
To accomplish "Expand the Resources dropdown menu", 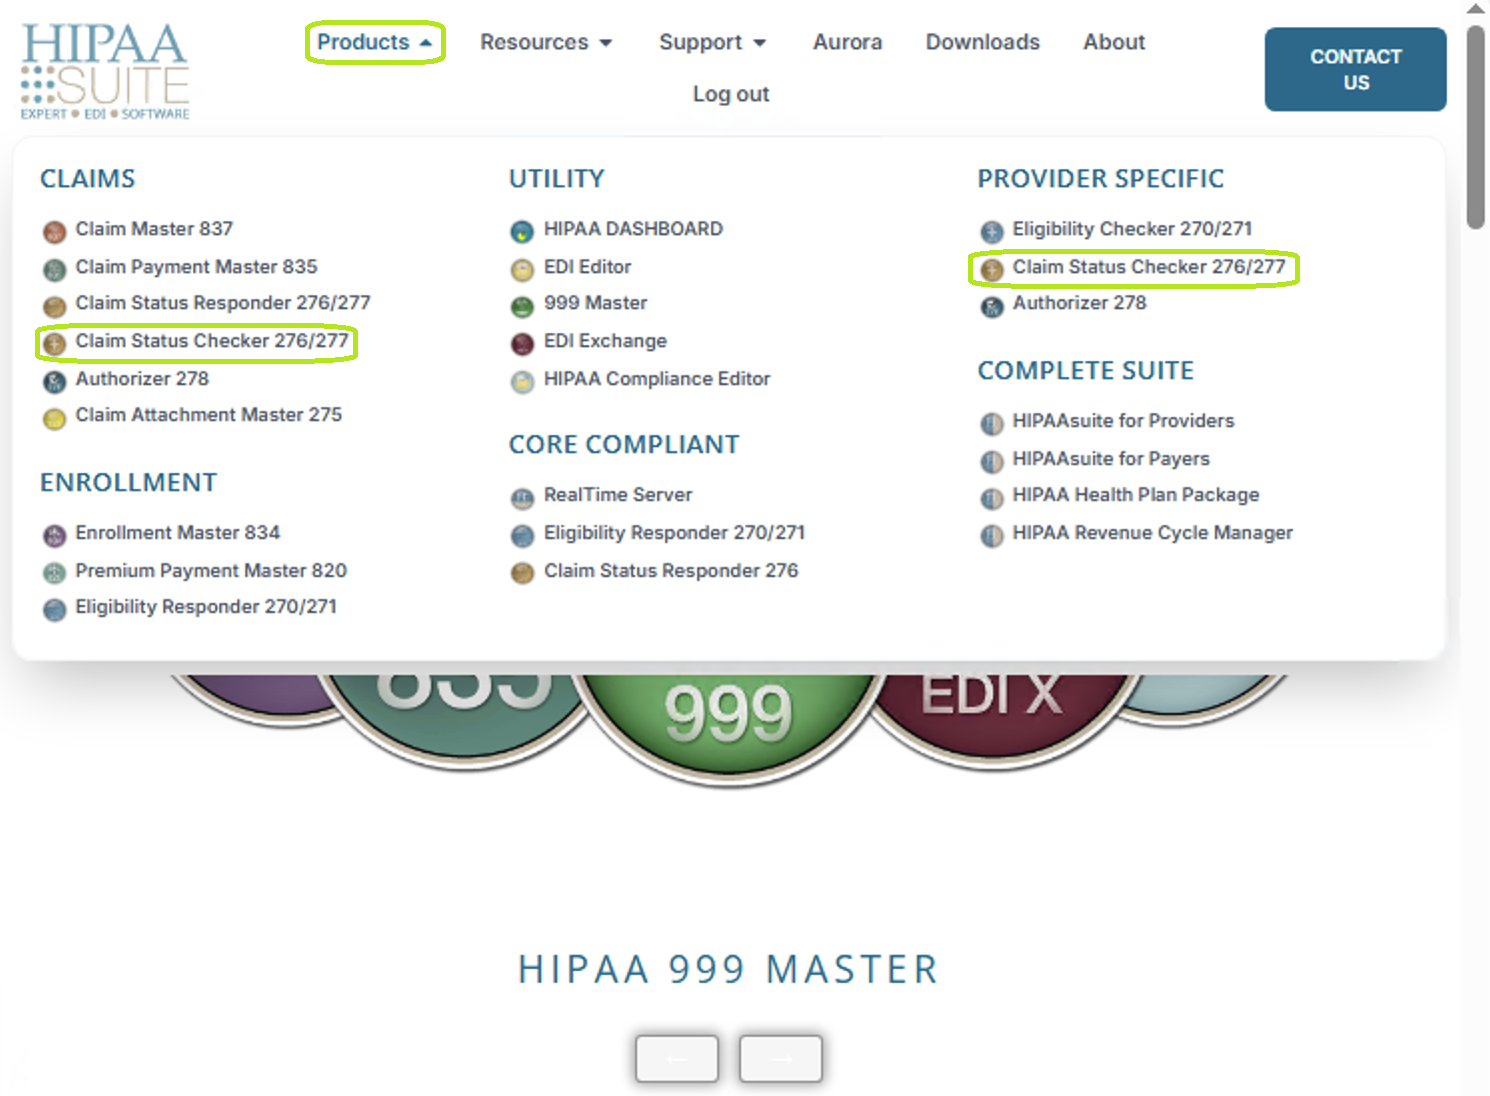I will [546, 42].
